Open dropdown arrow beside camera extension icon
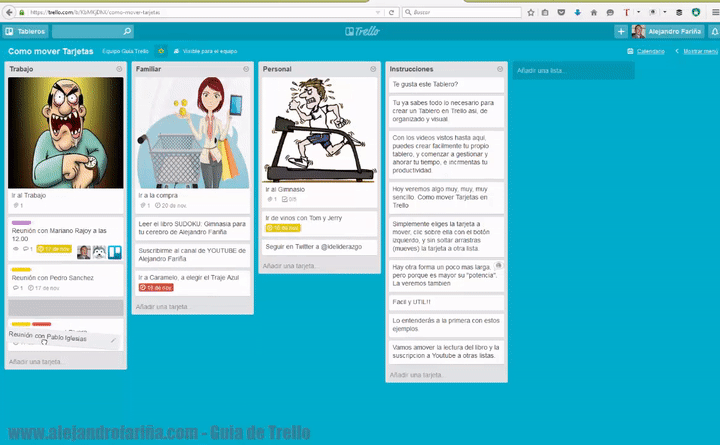720x445 pixels. [x=664, y=12]
